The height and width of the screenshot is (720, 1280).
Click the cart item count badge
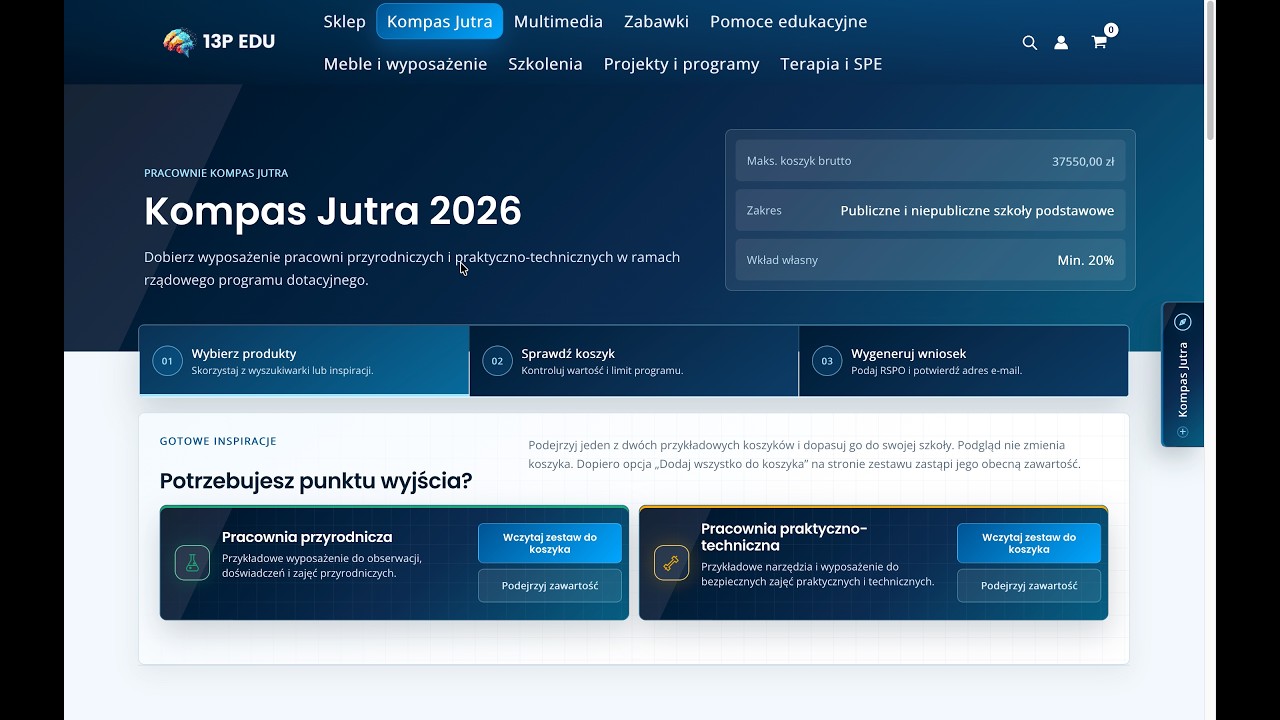pos(1111,30)
